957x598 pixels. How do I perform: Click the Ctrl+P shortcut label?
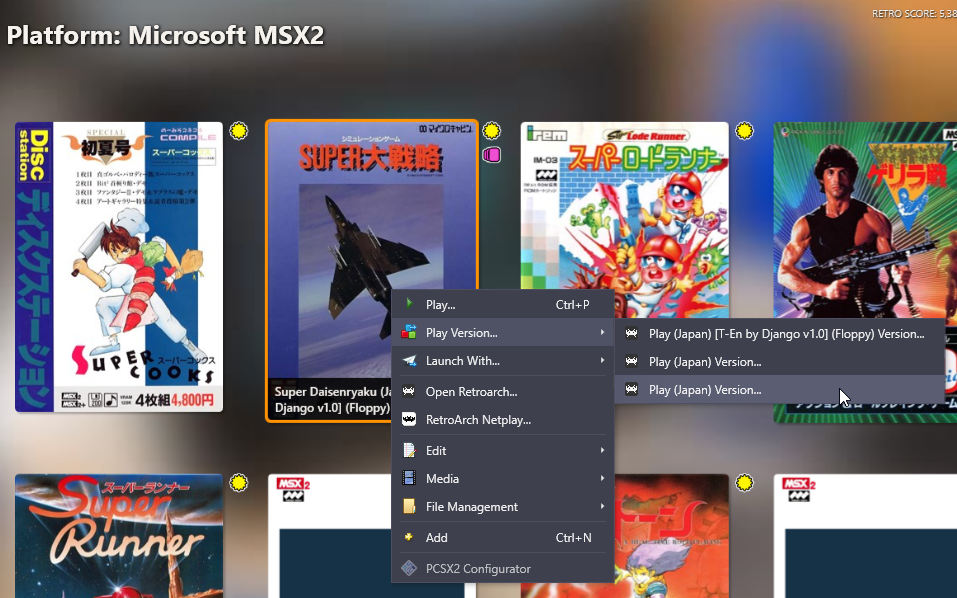(572, 304)
